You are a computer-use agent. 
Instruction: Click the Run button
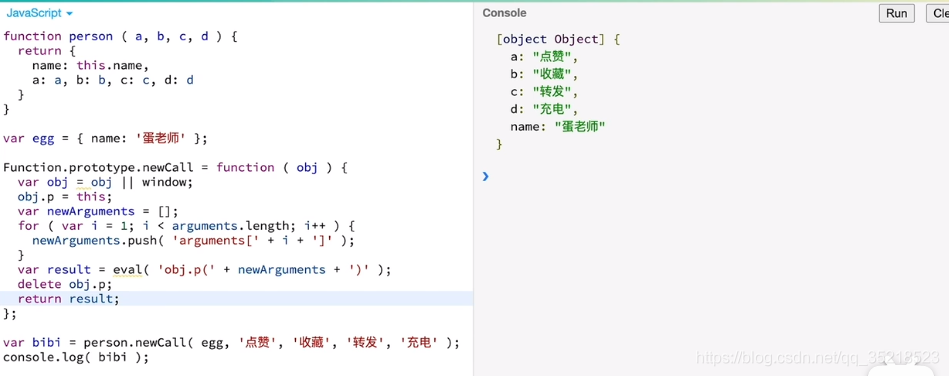tap(896, 13)
